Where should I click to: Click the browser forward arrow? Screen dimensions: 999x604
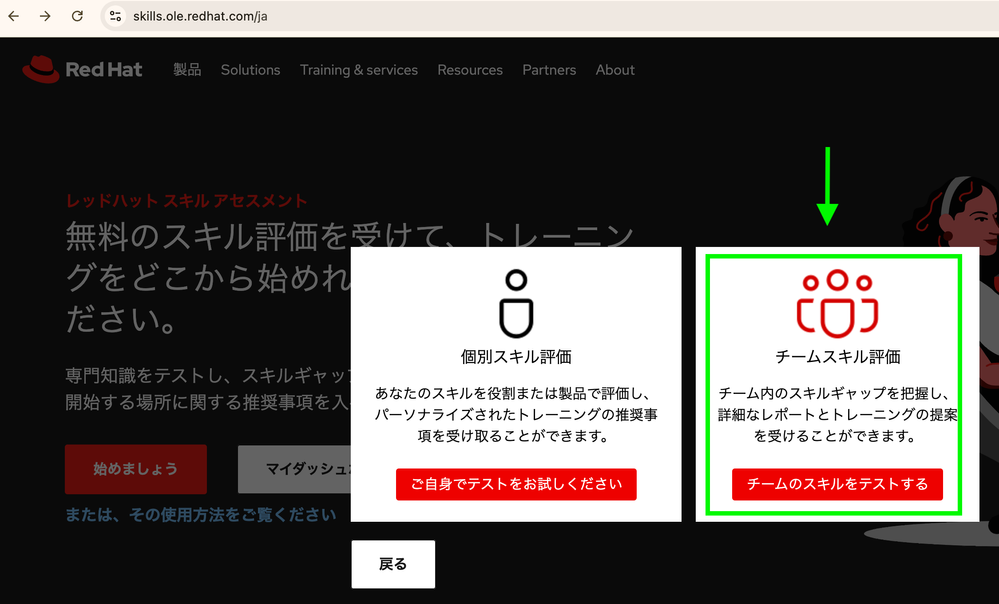(x=46, y=16)
